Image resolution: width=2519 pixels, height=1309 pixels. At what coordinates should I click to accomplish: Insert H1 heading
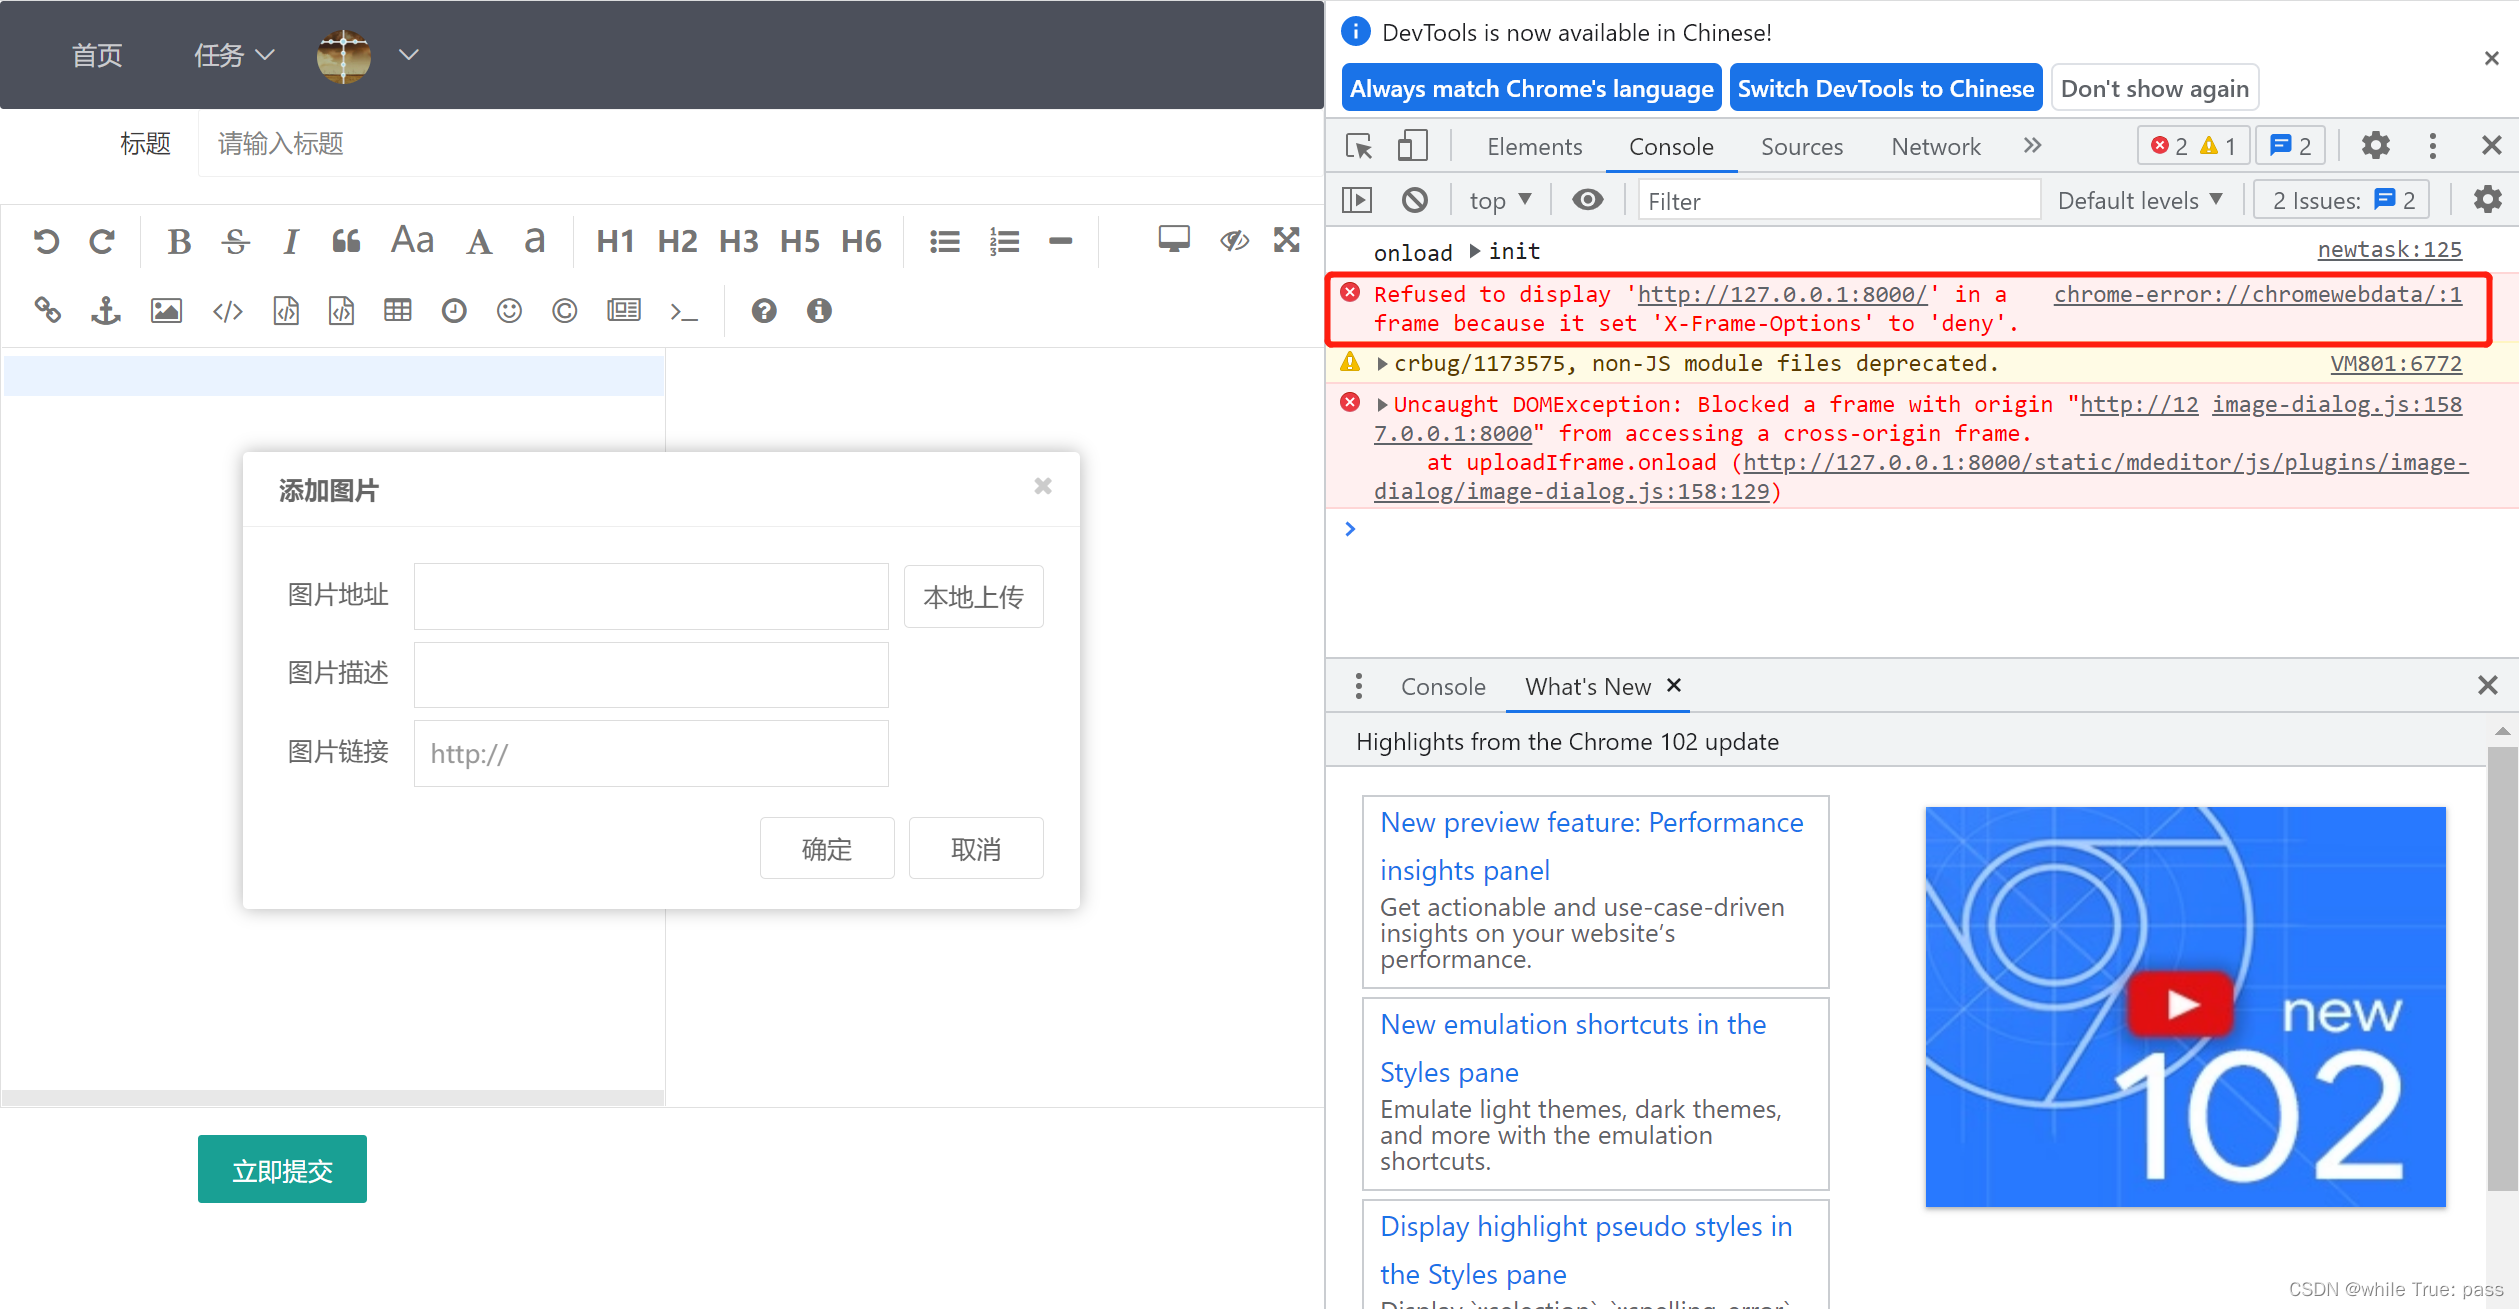pos(615,241)
